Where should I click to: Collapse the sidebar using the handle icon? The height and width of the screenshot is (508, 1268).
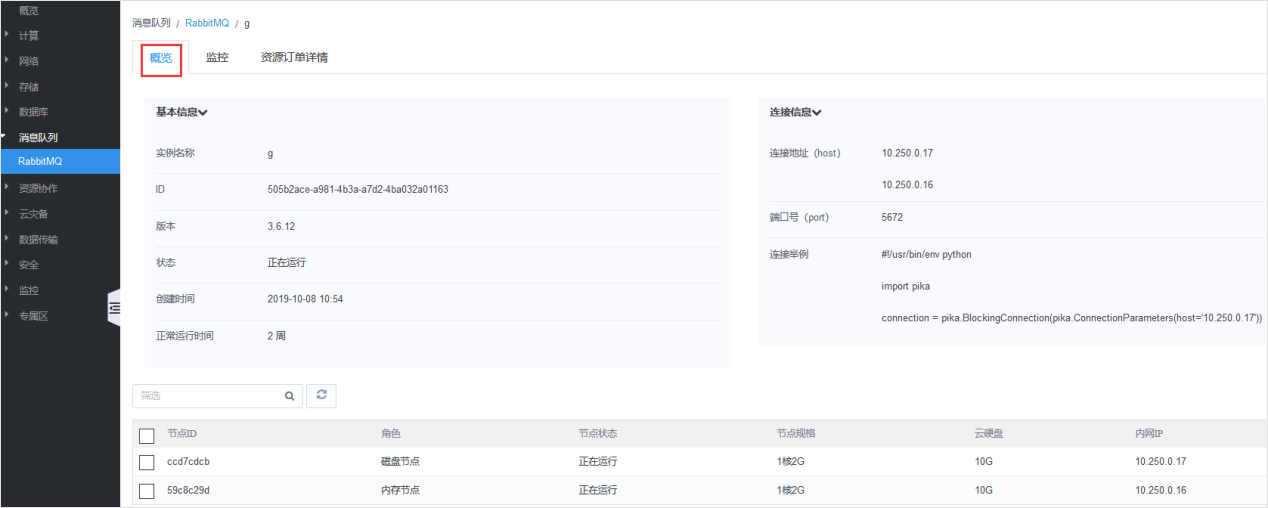[x=113, y=309]
